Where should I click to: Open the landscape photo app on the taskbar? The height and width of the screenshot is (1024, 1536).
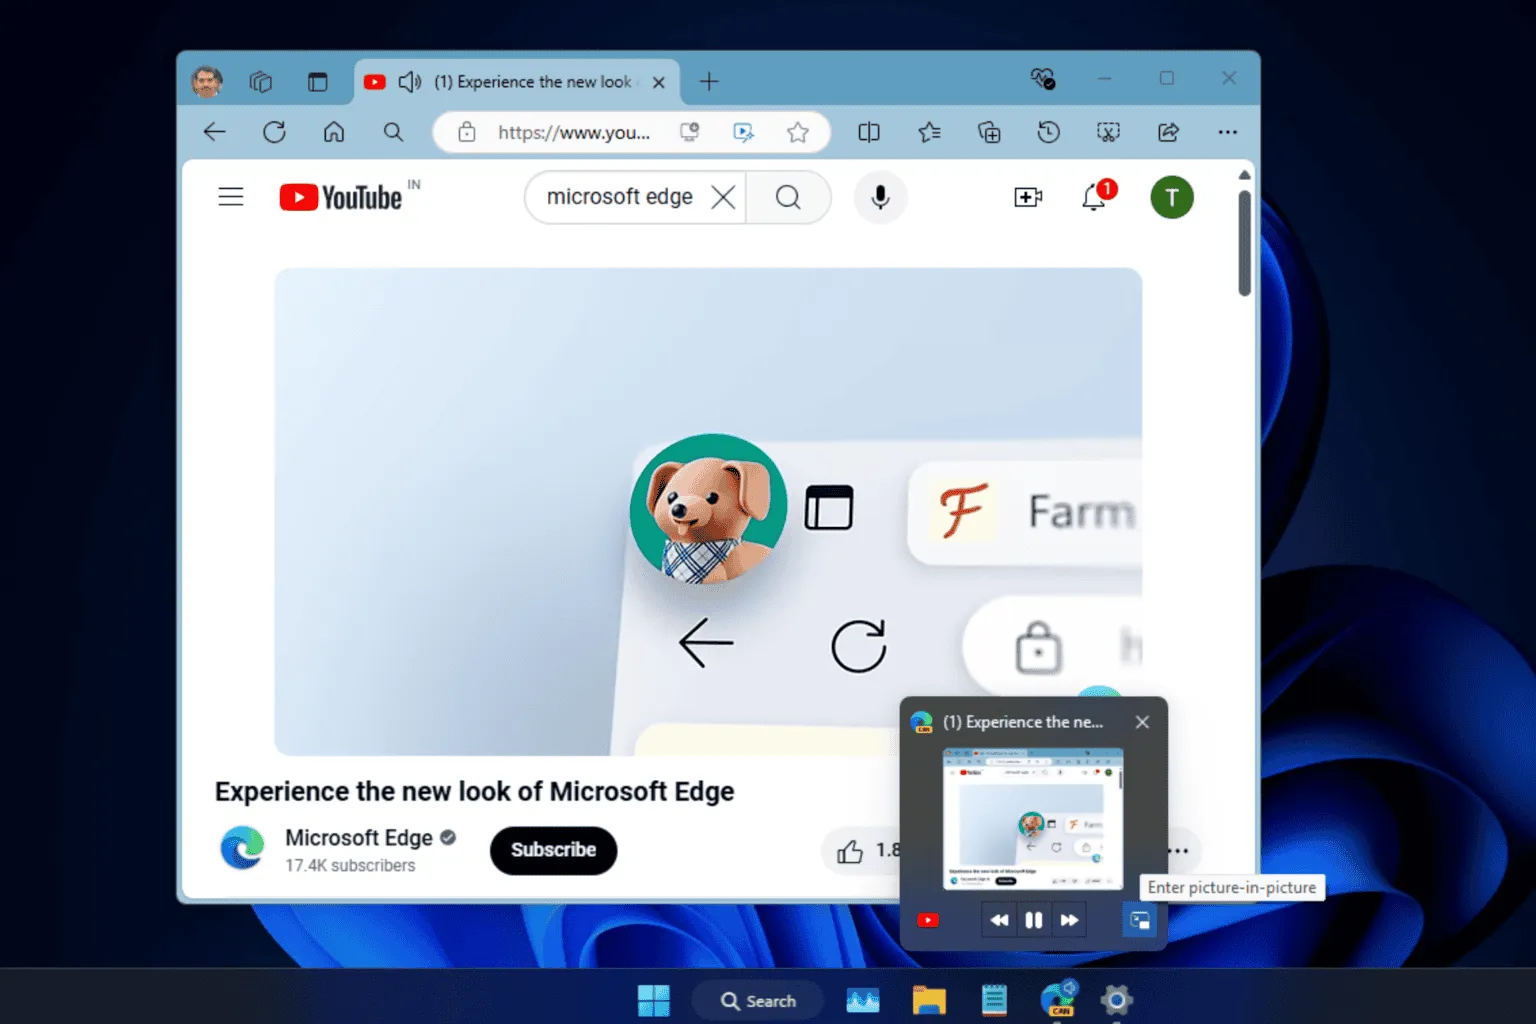(863, 1000)
